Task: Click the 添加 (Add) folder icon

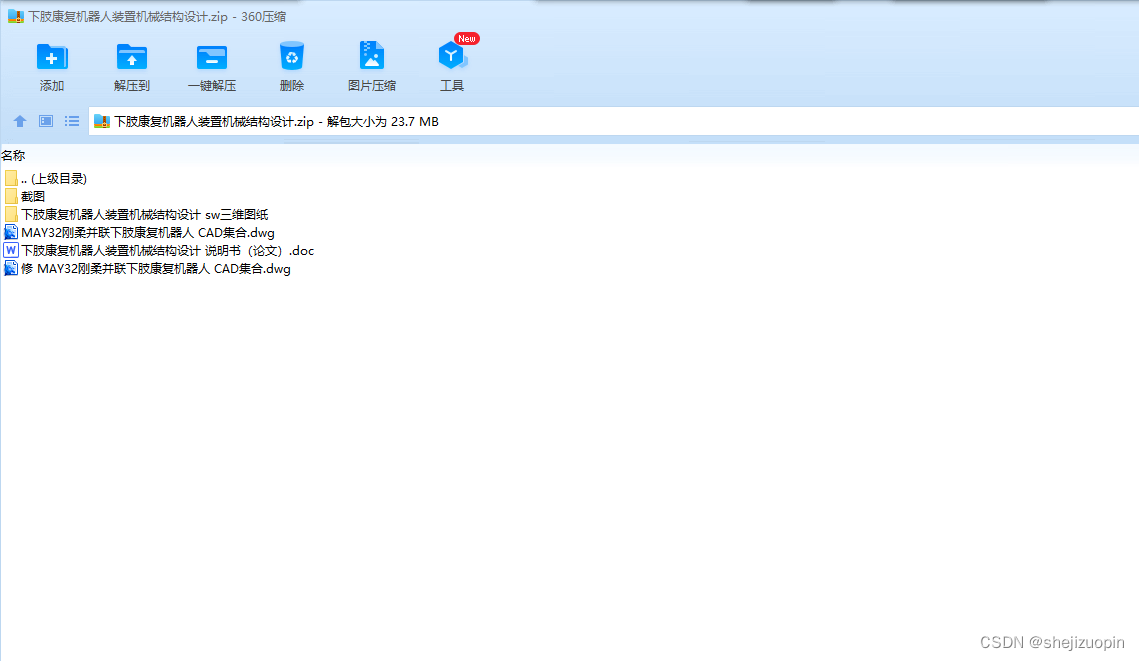Action: tap(52, 57)
